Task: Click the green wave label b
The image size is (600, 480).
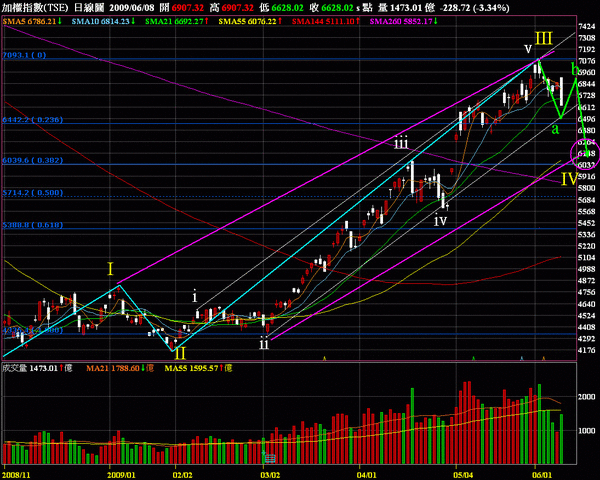Action: 575,69
